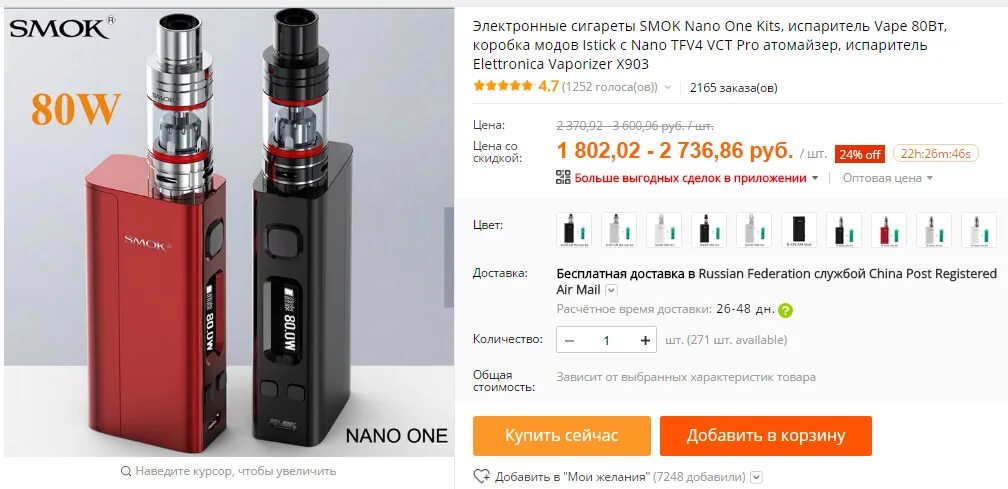Expand the China Post shipping method dropdown
This screenshot has width=1008, height=489.
click(611, 290)
